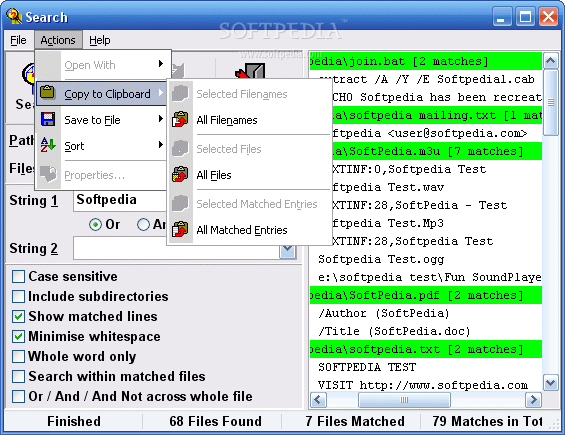This screenshot has width=565, height=435.
Task: Click the Search toolbar button icon
Action: point(28,77)
